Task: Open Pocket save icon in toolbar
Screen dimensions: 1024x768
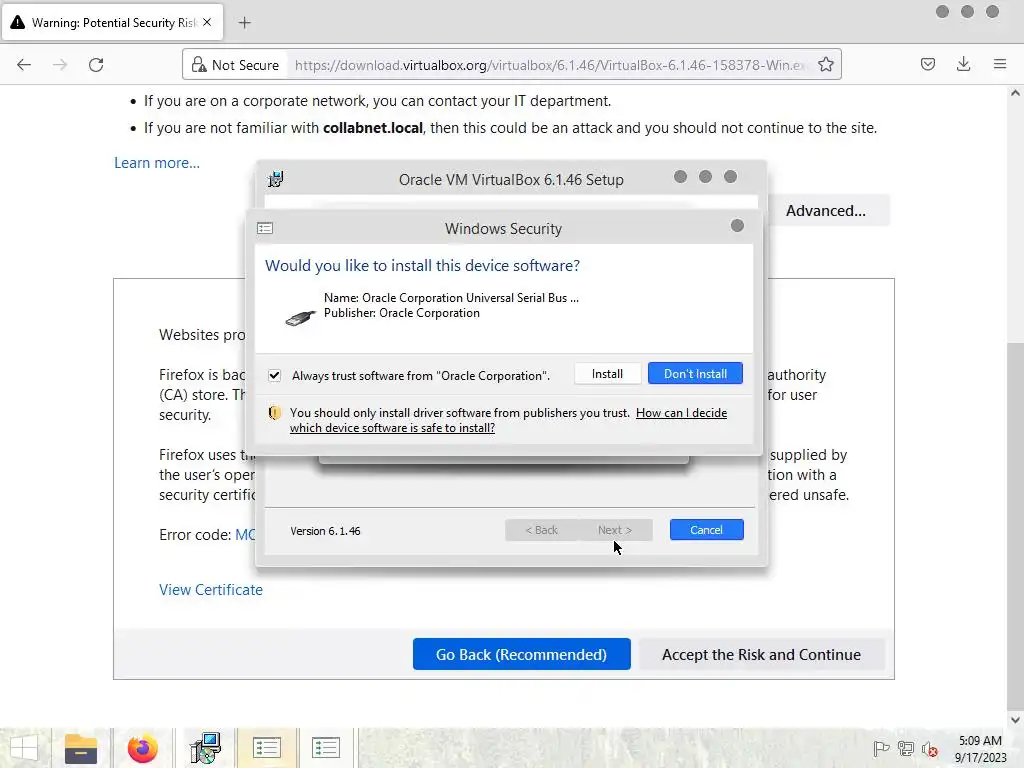Action: tap(927, 64)
